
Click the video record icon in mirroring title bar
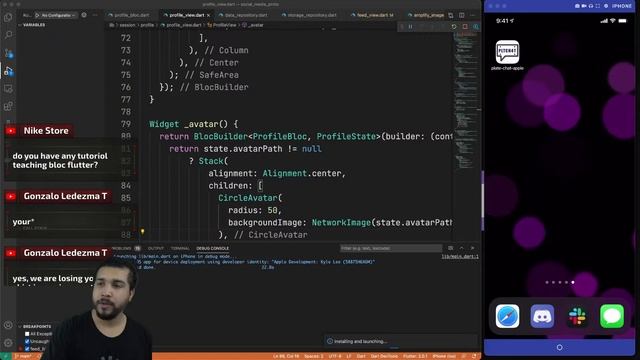(x=584, y=6)
